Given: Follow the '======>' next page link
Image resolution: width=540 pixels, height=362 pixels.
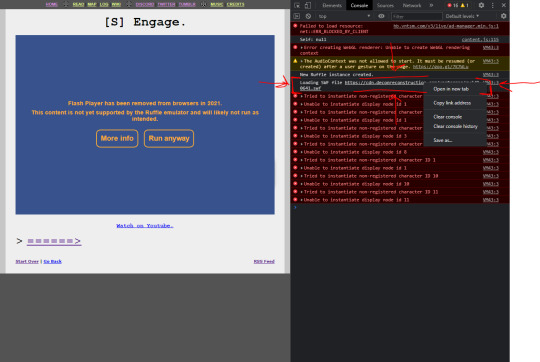Looking at the screenshot, I should pyautogui.click(x=54, y=241).
